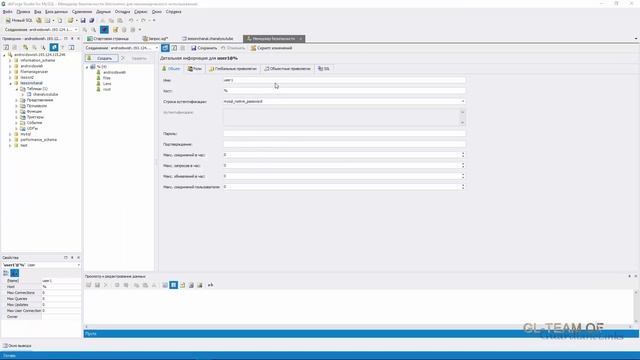Click the password Confirmation (Подтверждение) input field
This screenshot has height=360, width=640.
pos(344,144)
